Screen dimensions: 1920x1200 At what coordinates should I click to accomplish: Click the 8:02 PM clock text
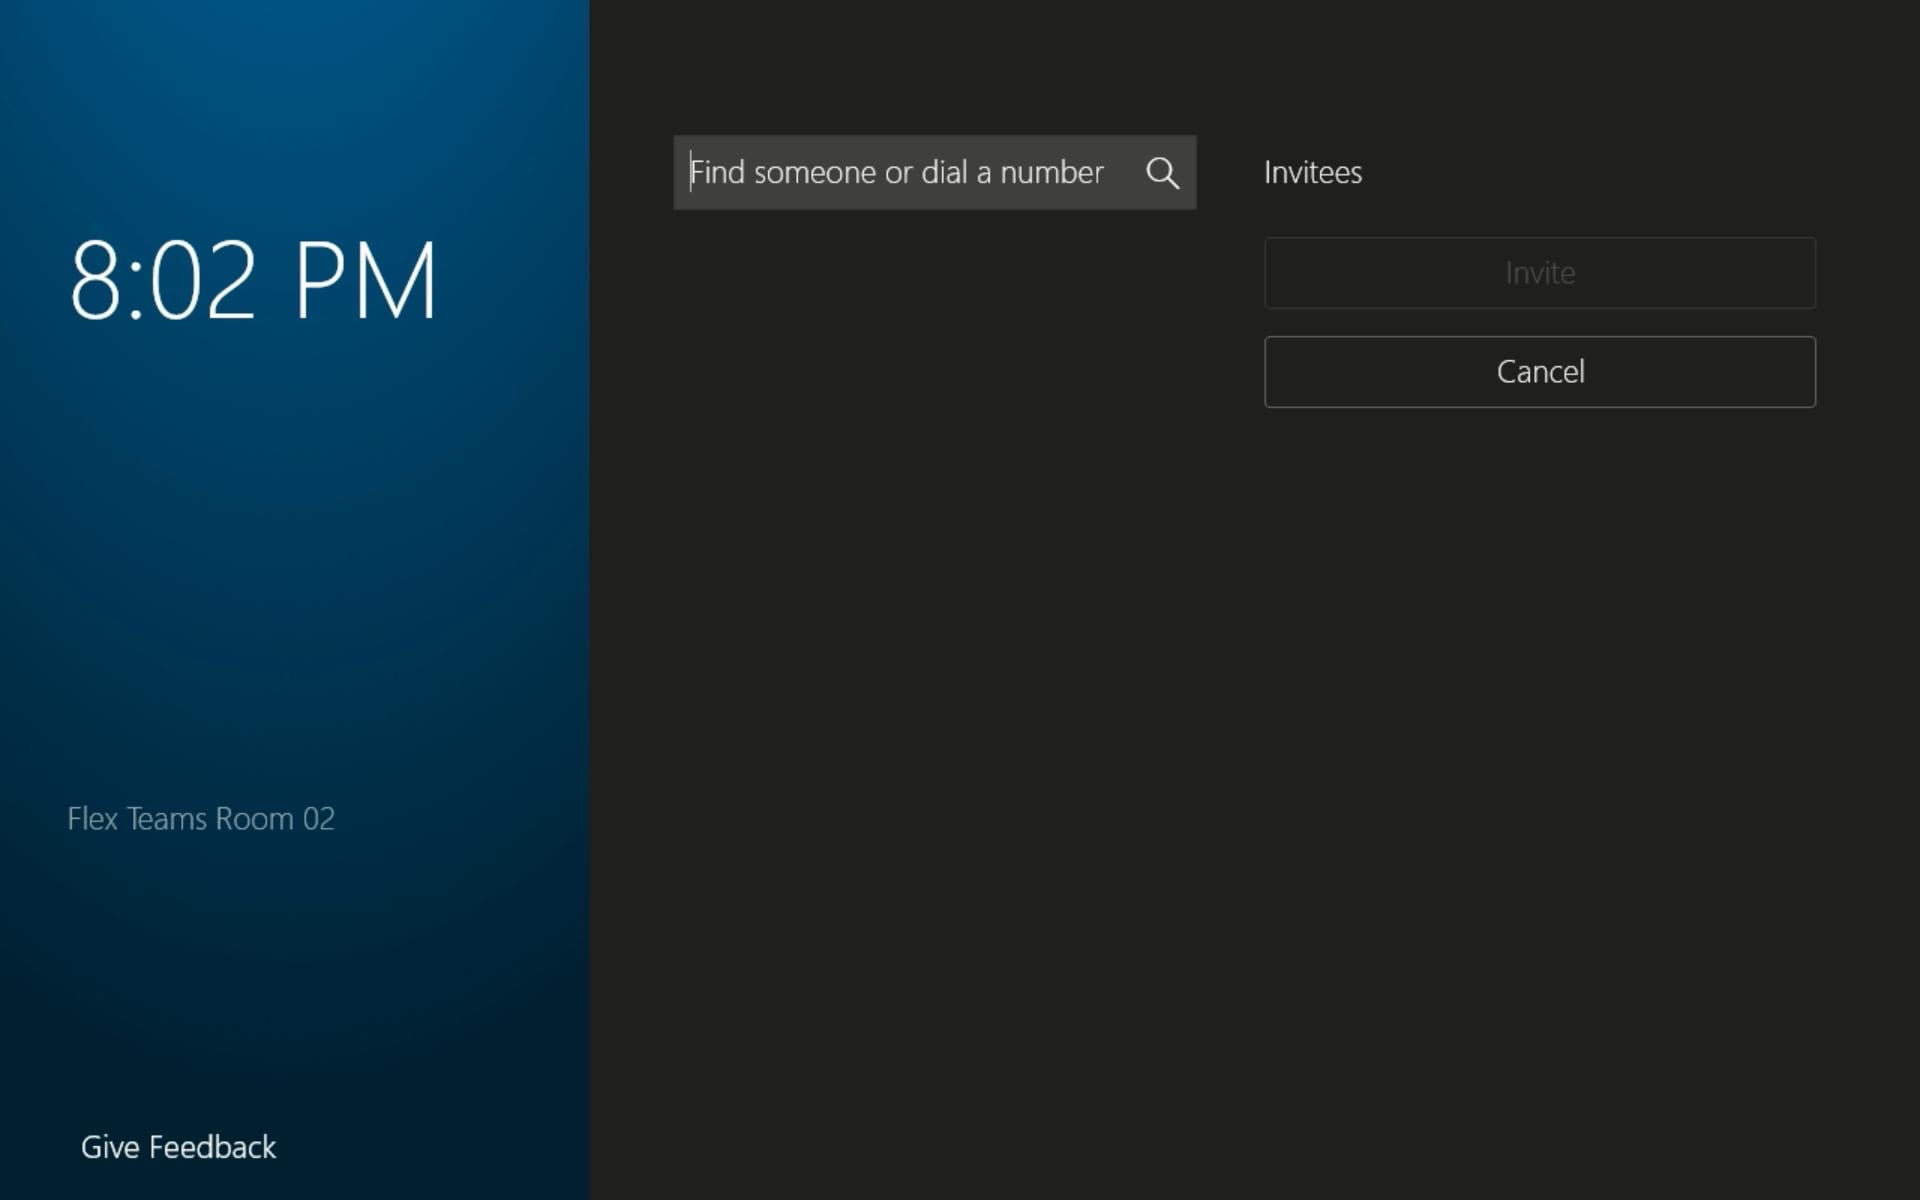pos(253,280)
